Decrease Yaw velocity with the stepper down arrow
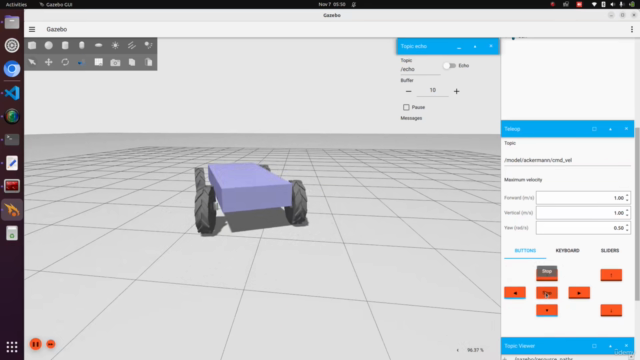 click(627, 231)
